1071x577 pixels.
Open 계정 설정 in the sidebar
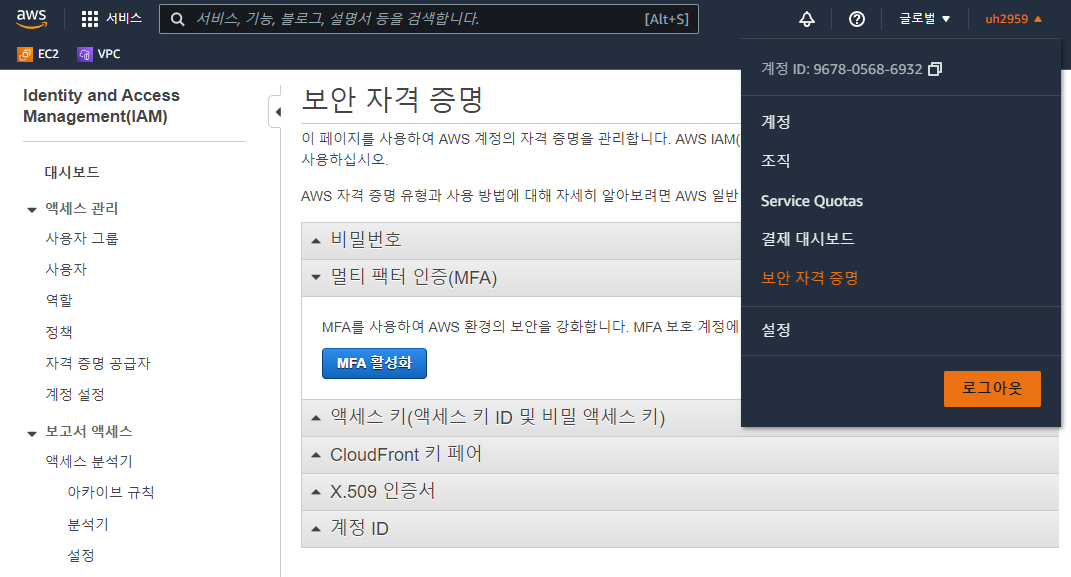74,394
